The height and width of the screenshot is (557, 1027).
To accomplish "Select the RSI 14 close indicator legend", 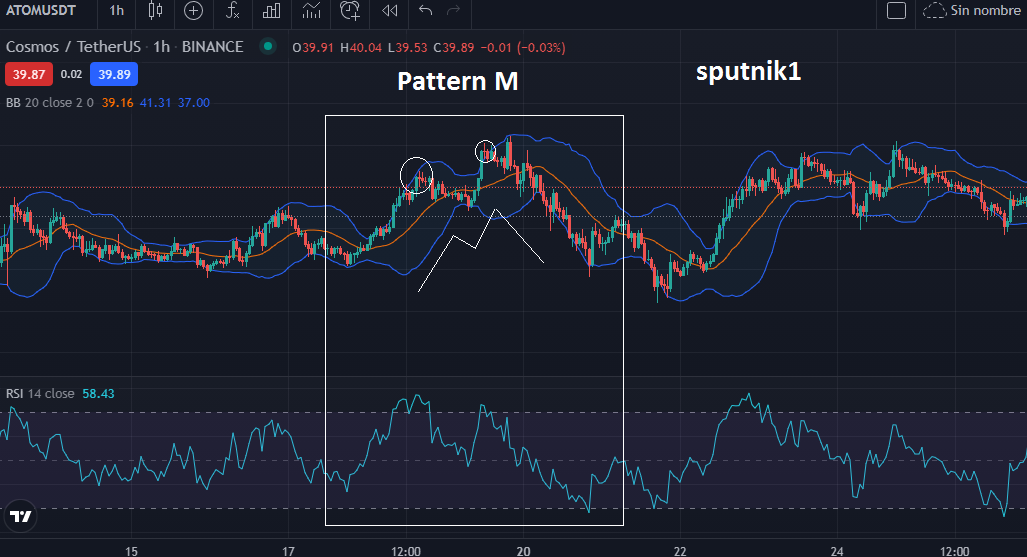I will (x=40, y=394).
